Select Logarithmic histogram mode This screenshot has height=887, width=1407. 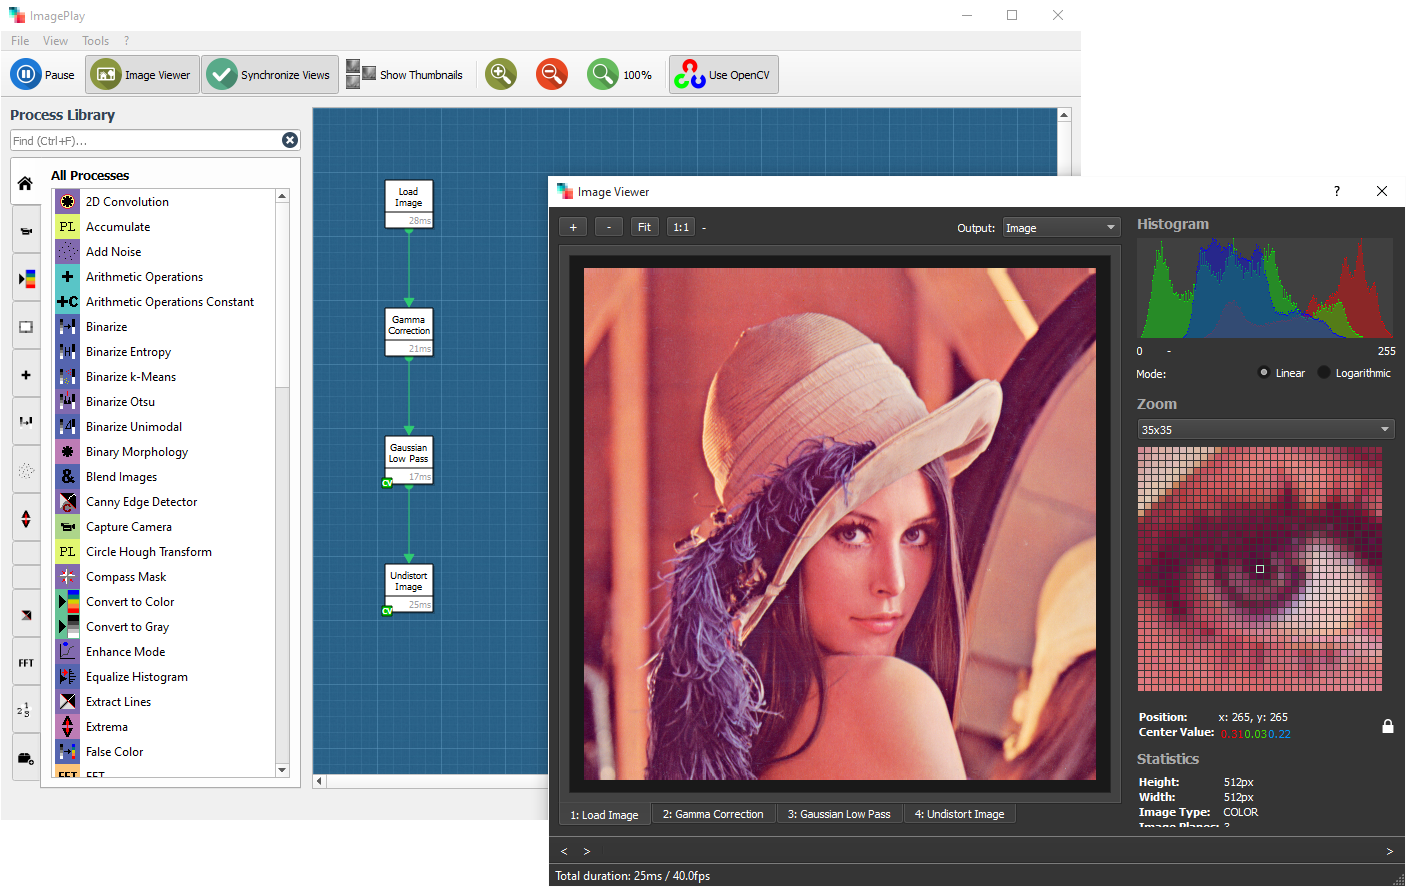click(1325, 373)
